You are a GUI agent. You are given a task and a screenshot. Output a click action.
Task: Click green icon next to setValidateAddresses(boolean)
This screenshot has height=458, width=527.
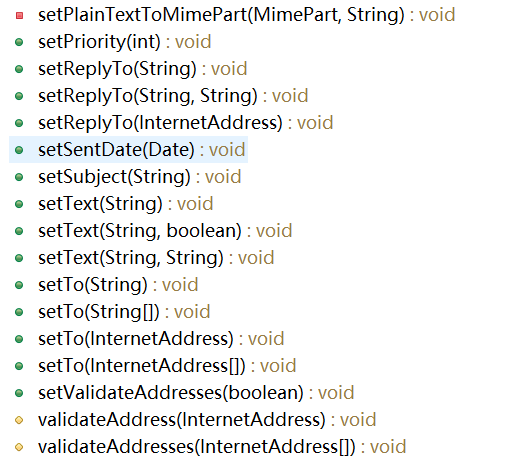point(19,393)
